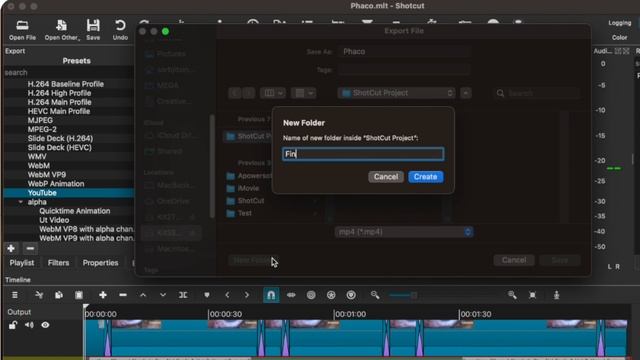Click the timeline Create Marker icon
This screenshot has height=360, width=640.
click(207, 295)
